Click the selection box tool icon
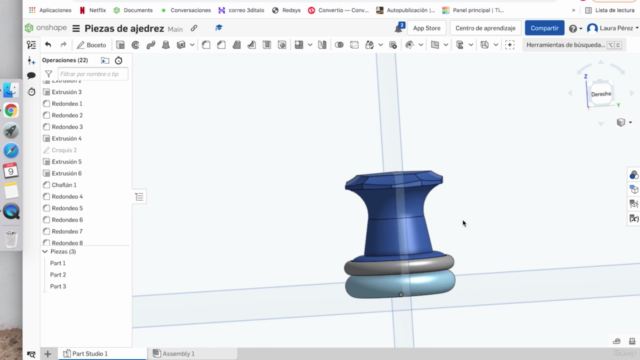 click(x=510, y=45)
